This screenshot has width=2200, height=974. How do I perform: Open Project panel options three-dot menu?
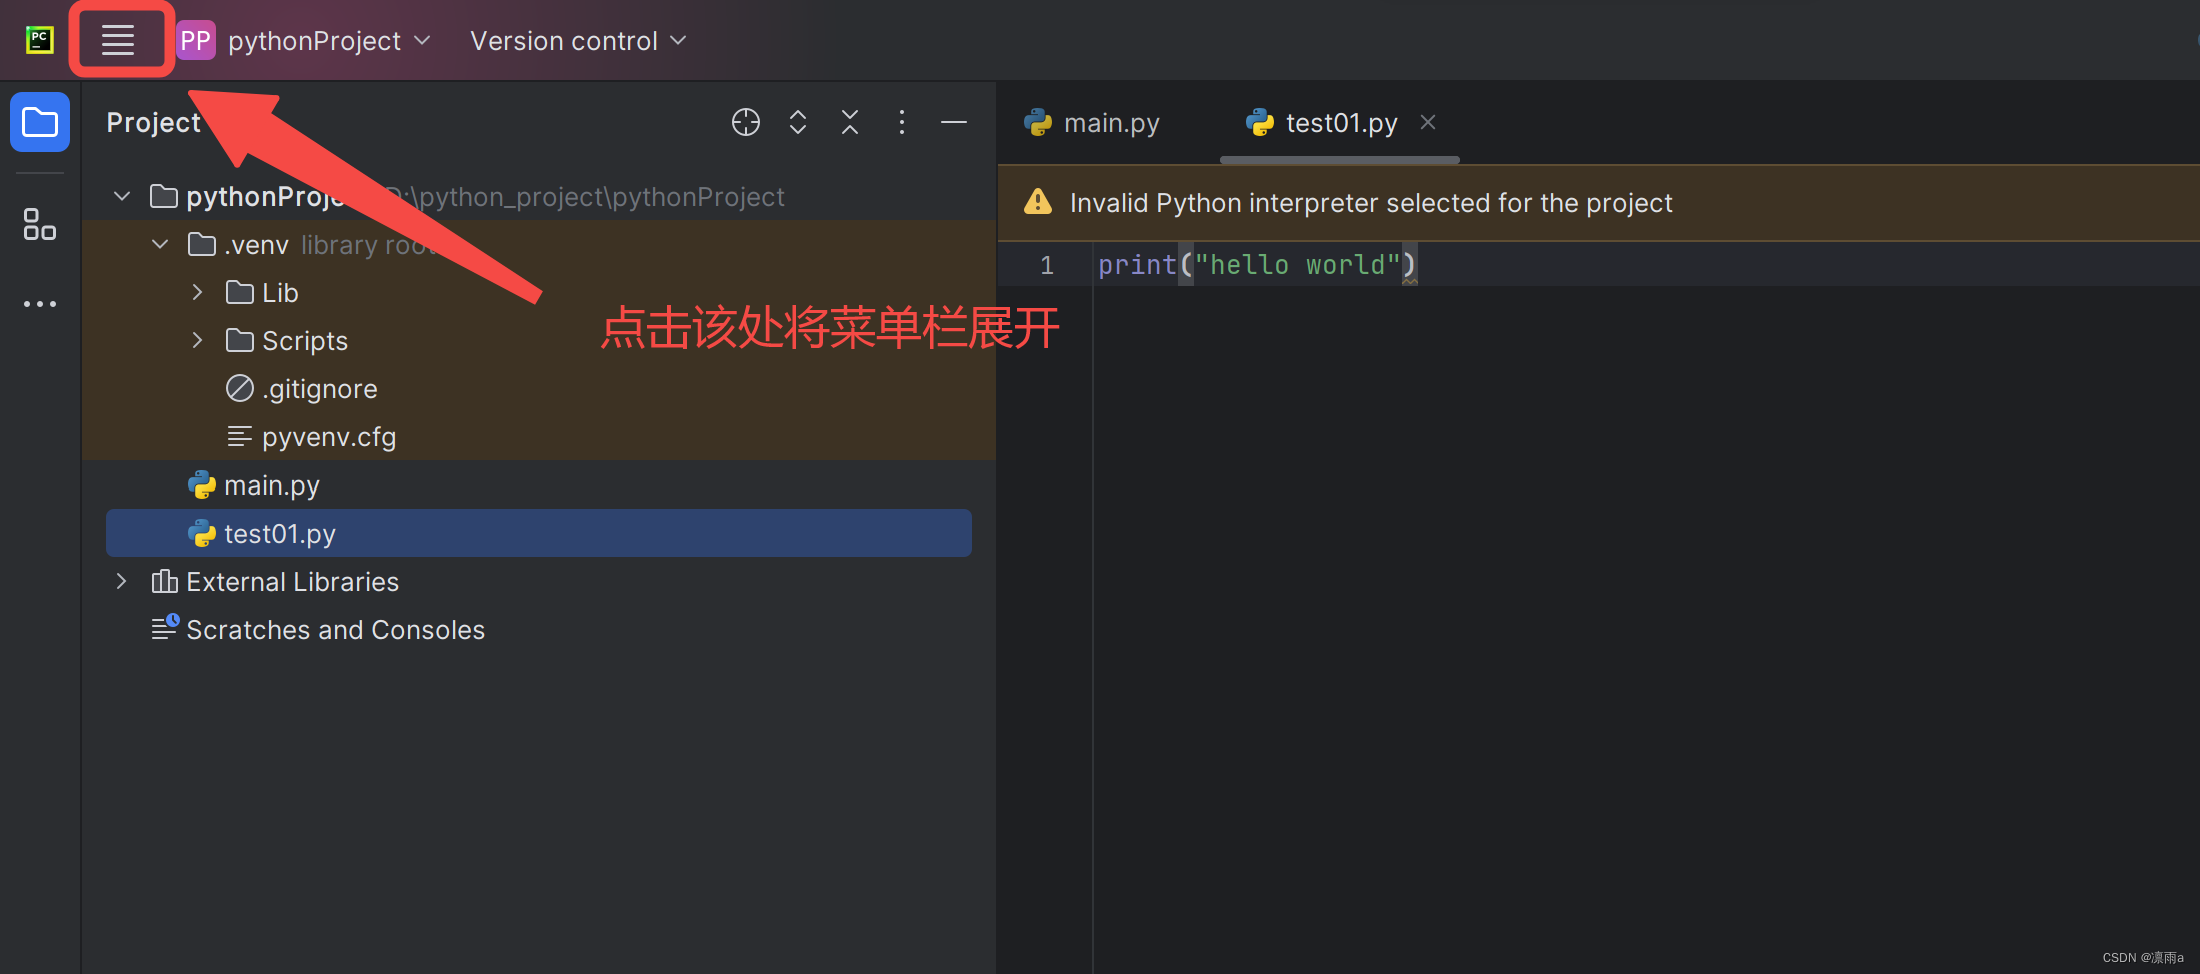[902, 122]
